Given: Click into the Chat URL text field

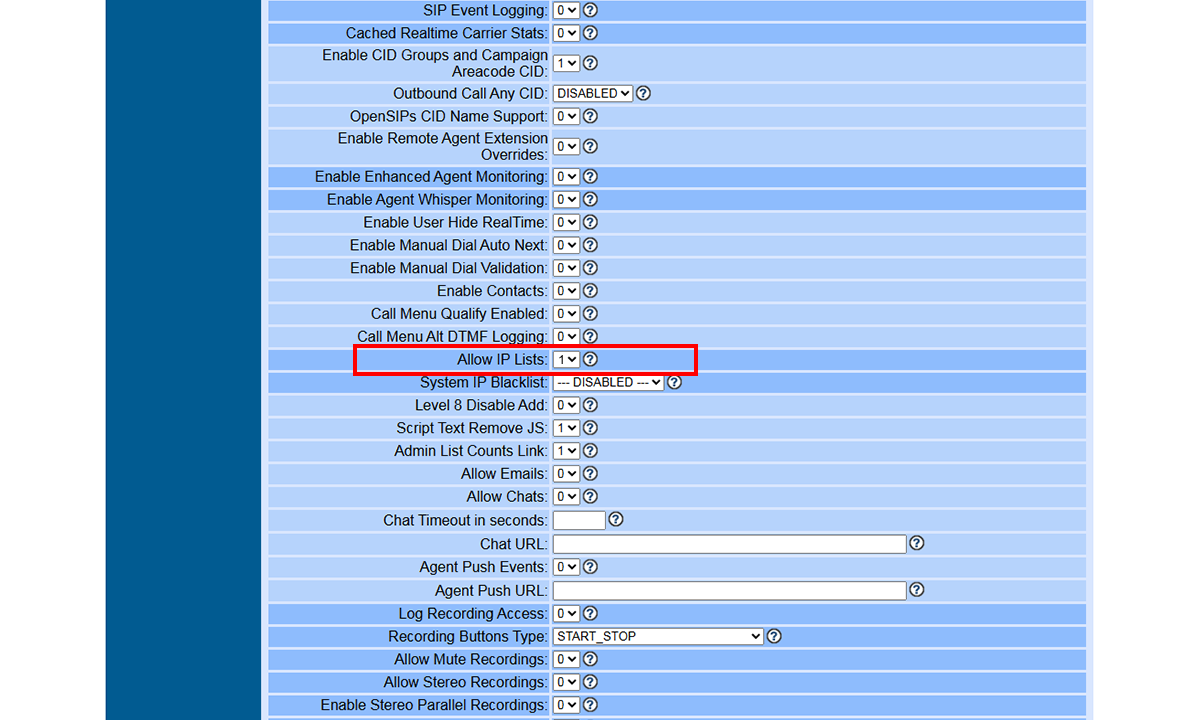Looking at the screenshot, I should point(729,543).
